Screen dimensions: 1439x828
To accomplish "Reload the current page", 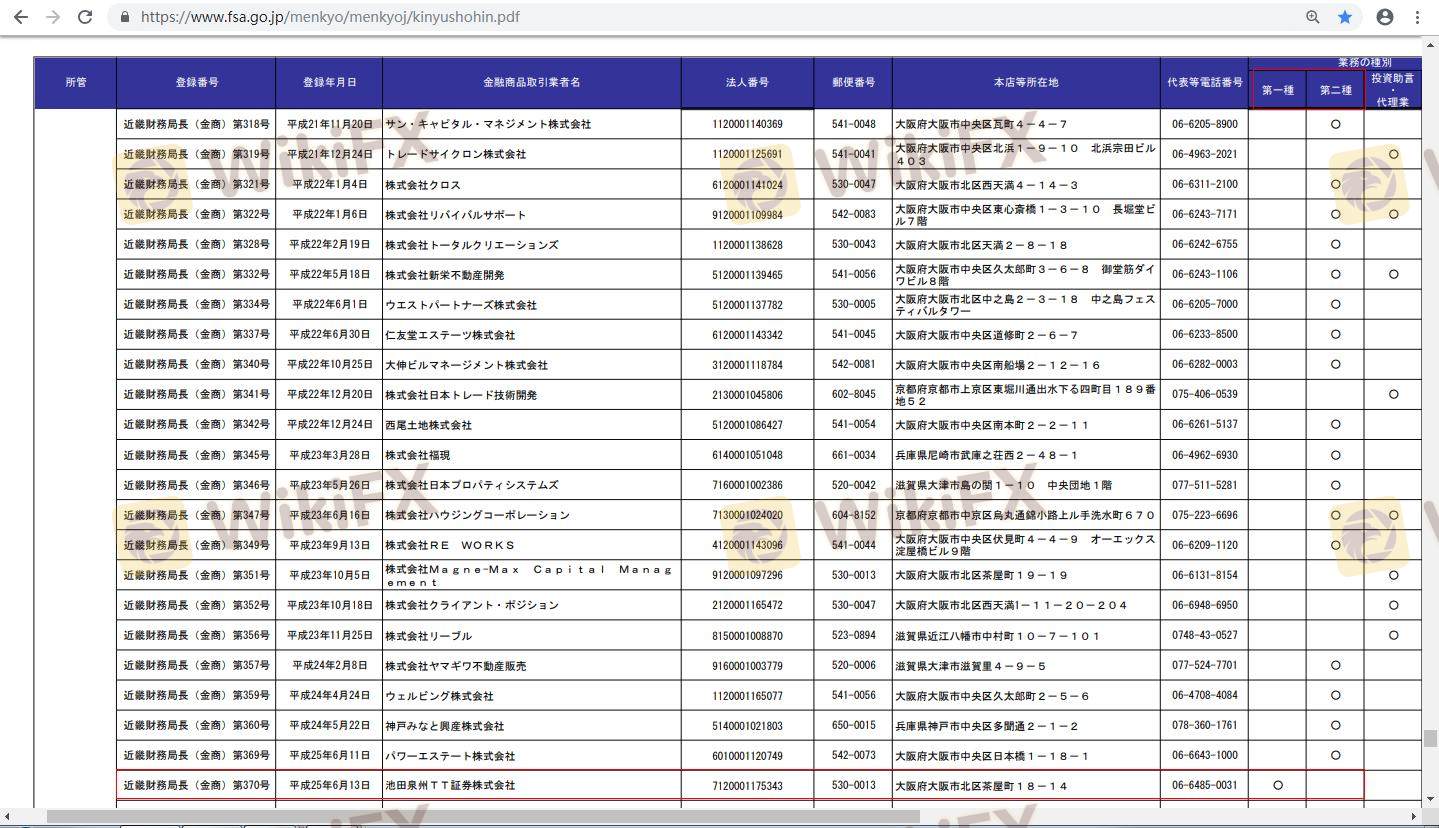I will pos(85,17).
